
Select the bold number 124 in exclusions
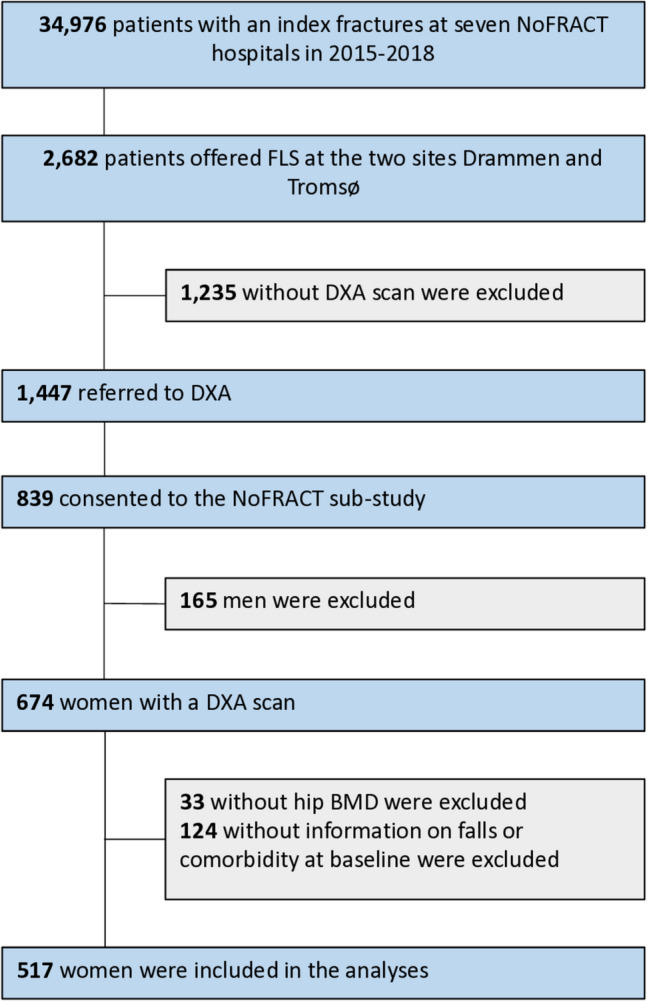click(198, 831)
